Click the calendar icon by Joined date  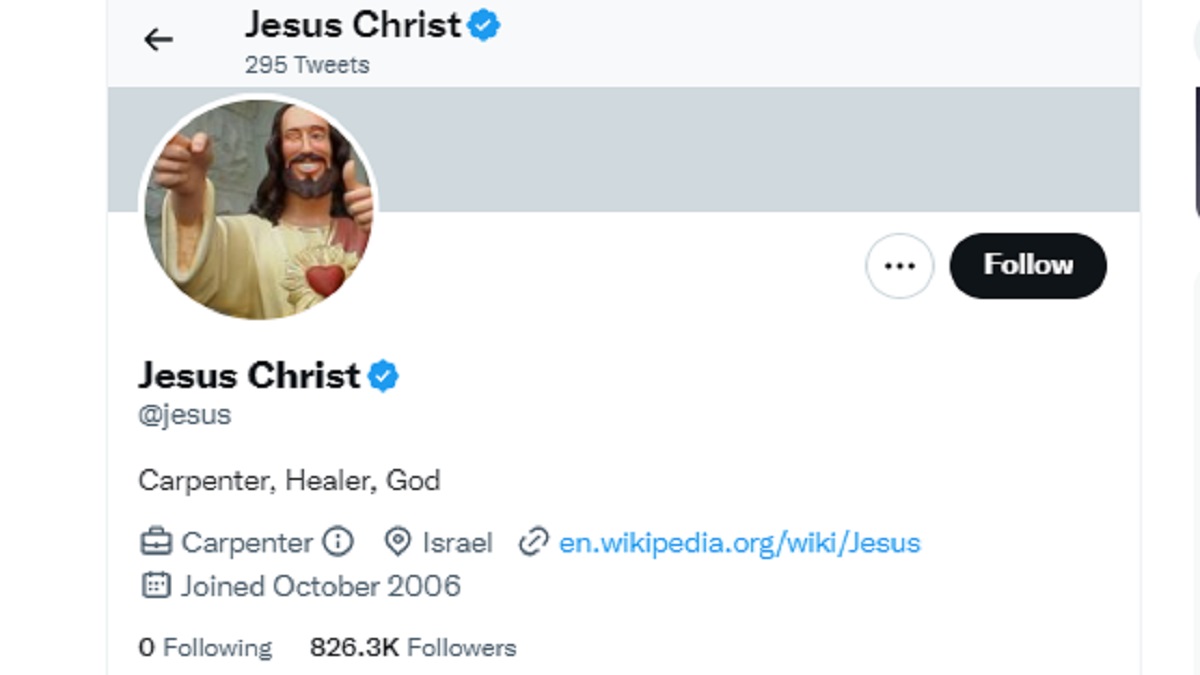(155, 585)
